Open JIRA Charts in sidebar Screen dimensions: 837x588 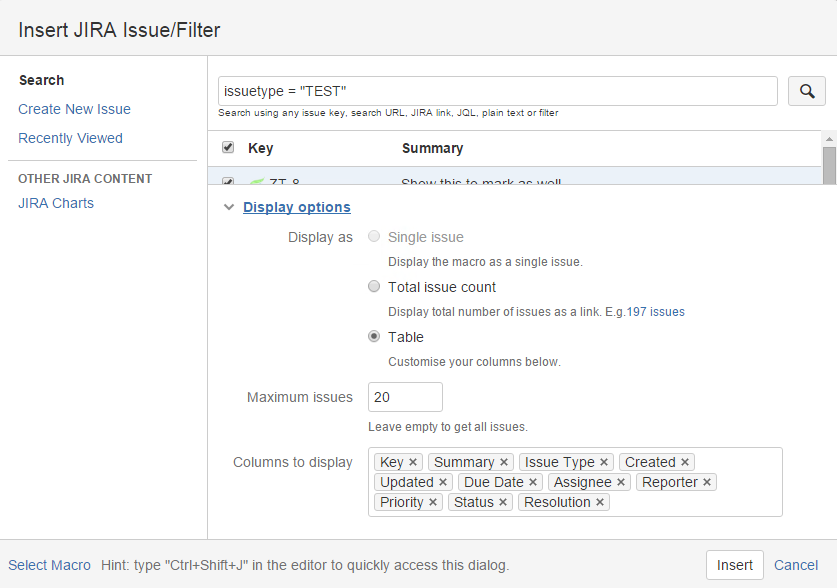tap(56, 203)
